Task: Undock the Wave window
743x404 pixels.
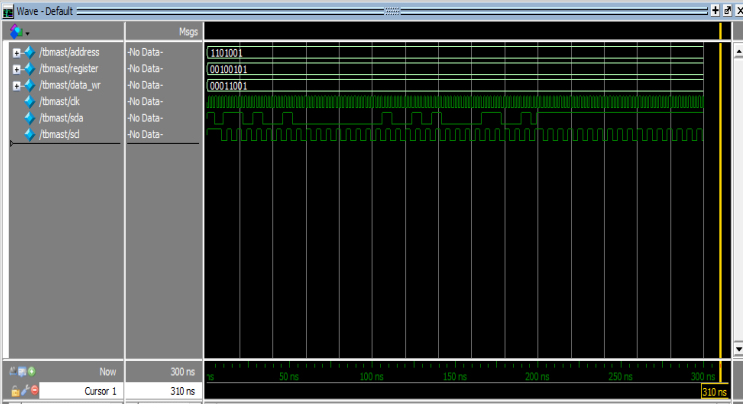Action: click(727, 10)
